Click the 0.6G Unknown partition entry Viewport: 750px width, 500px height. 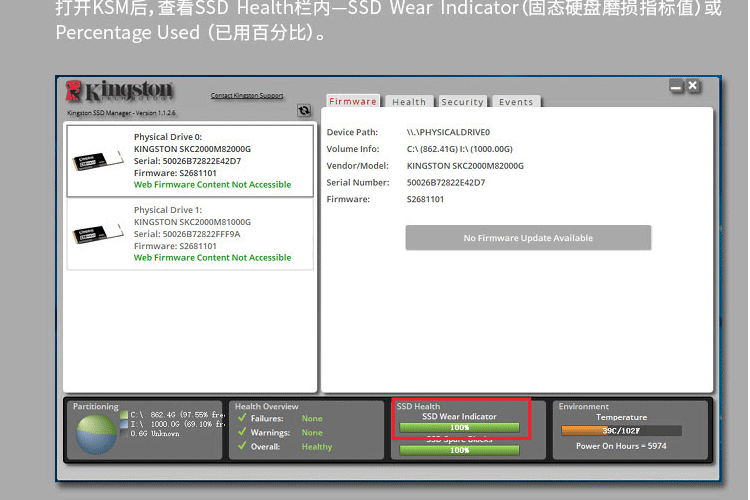[x=155, y=433]
